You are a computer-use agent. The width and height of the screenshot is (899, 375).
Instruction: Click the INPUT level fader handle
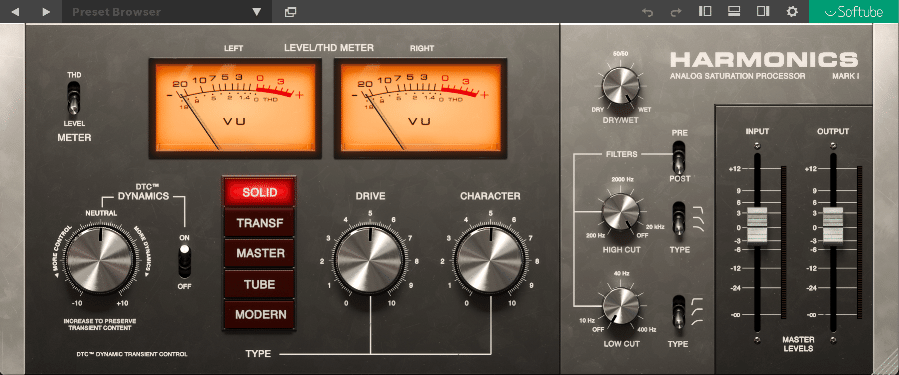click(x=757, y=226)
